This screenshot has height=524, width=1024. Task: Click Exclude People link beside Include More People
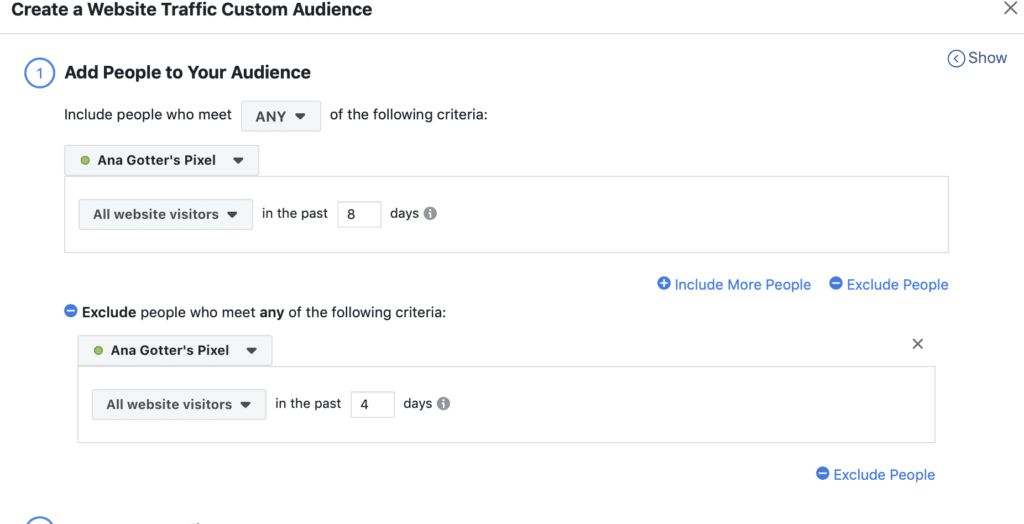click(889, 284)
